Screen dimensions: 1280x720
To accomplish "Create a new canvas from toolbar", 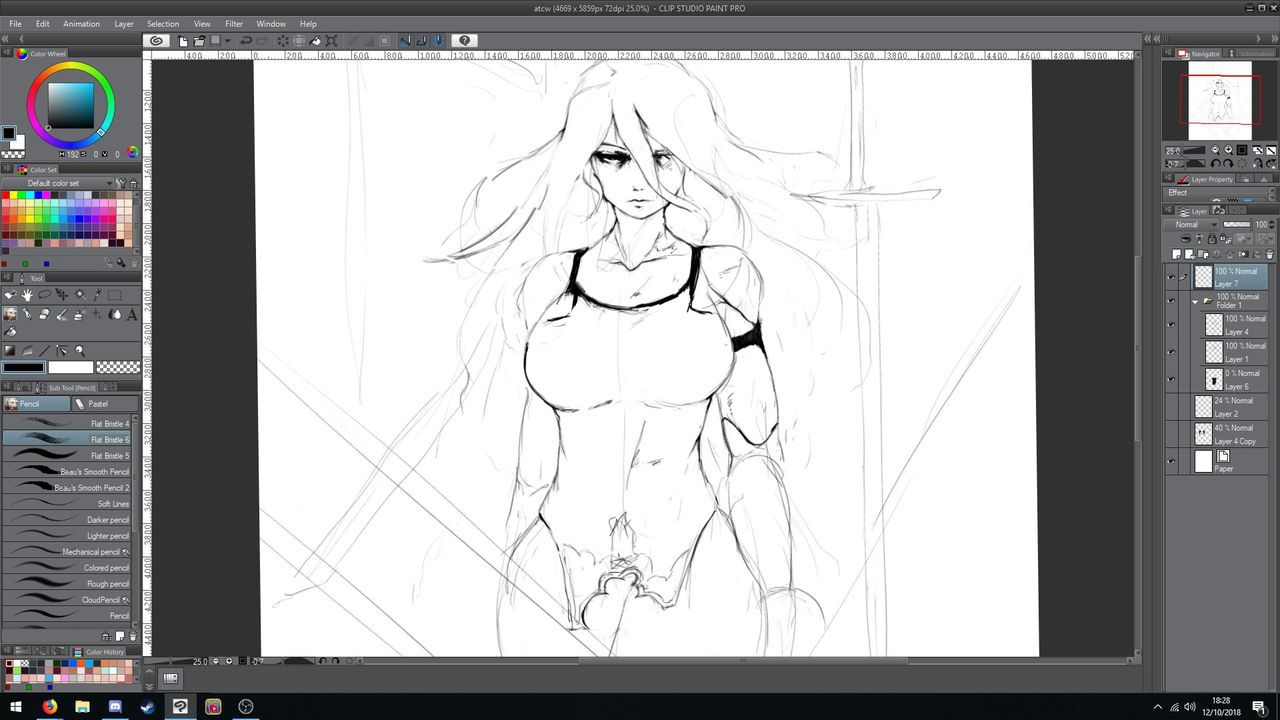I will [183, 40].
